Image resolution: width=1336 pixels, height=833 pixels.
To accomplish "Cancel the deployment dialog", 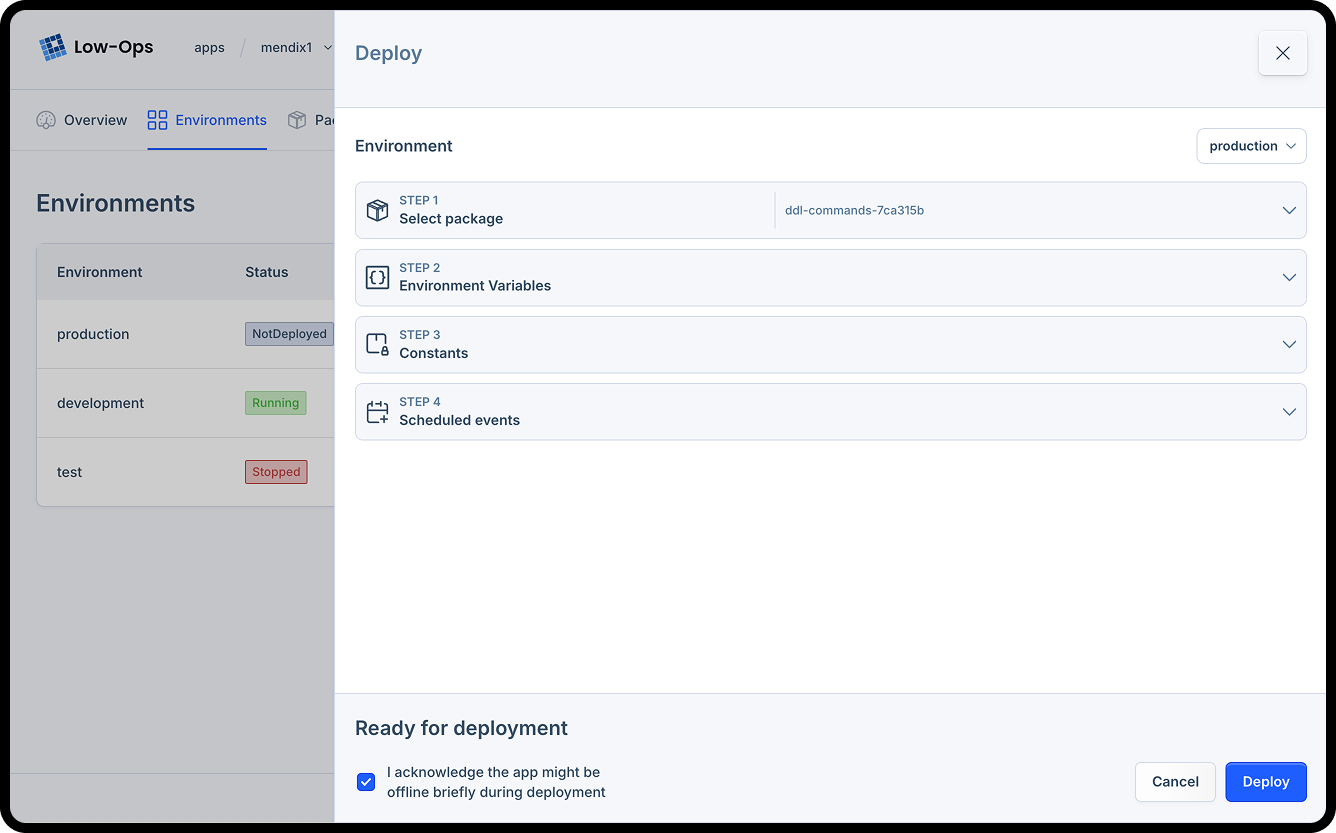I will 1175,781.
